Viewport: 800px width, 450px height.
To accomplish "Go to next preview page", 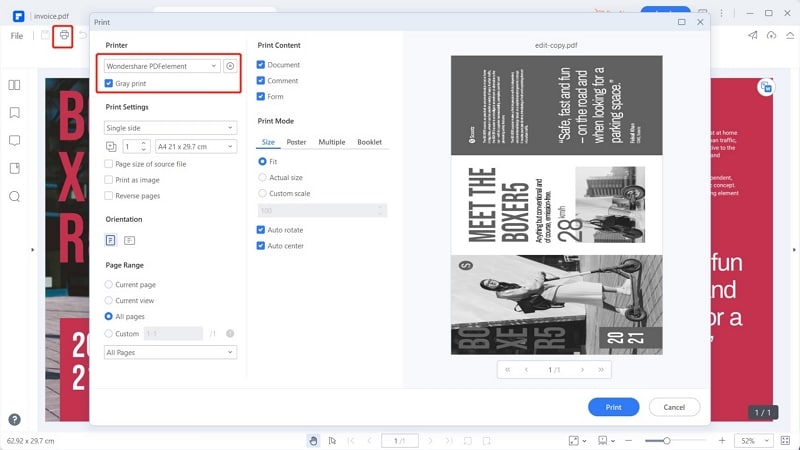I will (582, 369).
